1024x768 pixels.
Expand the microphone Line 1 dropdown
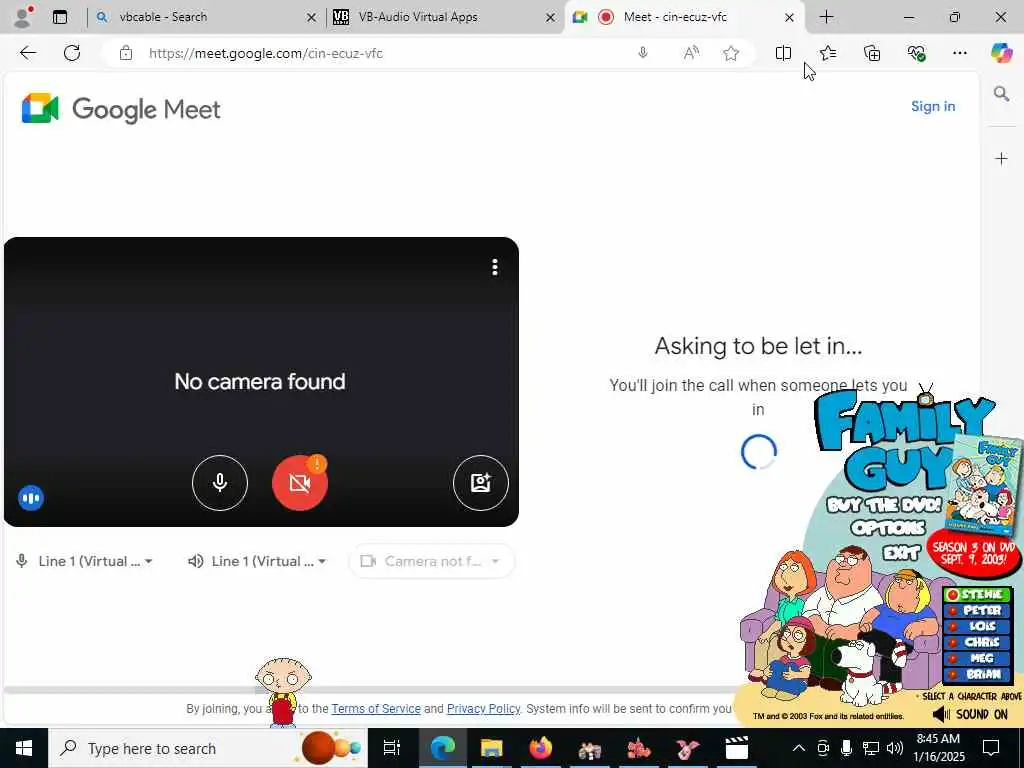(x=84, y=561)
